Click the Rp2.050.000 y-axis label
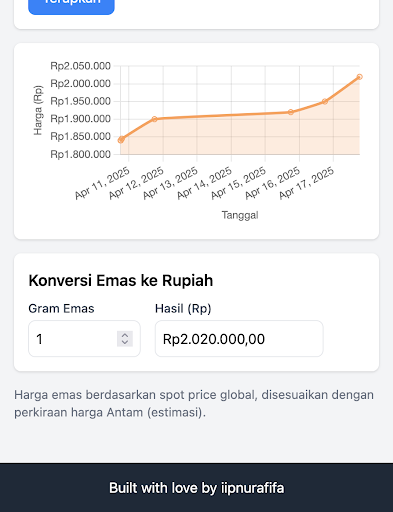 pyautogui.click(x=80, y=66)
